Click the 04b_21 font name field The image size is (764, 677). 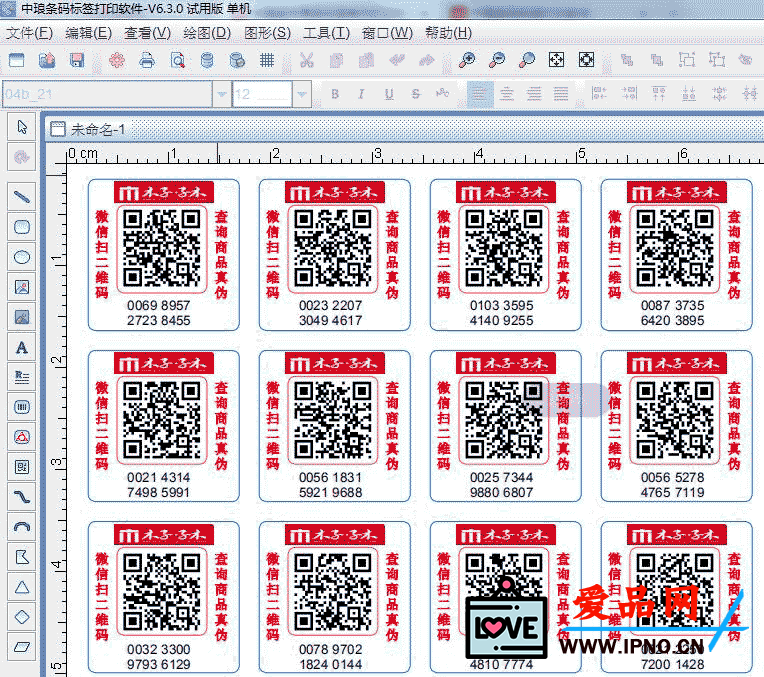click(x=107, y=94)
